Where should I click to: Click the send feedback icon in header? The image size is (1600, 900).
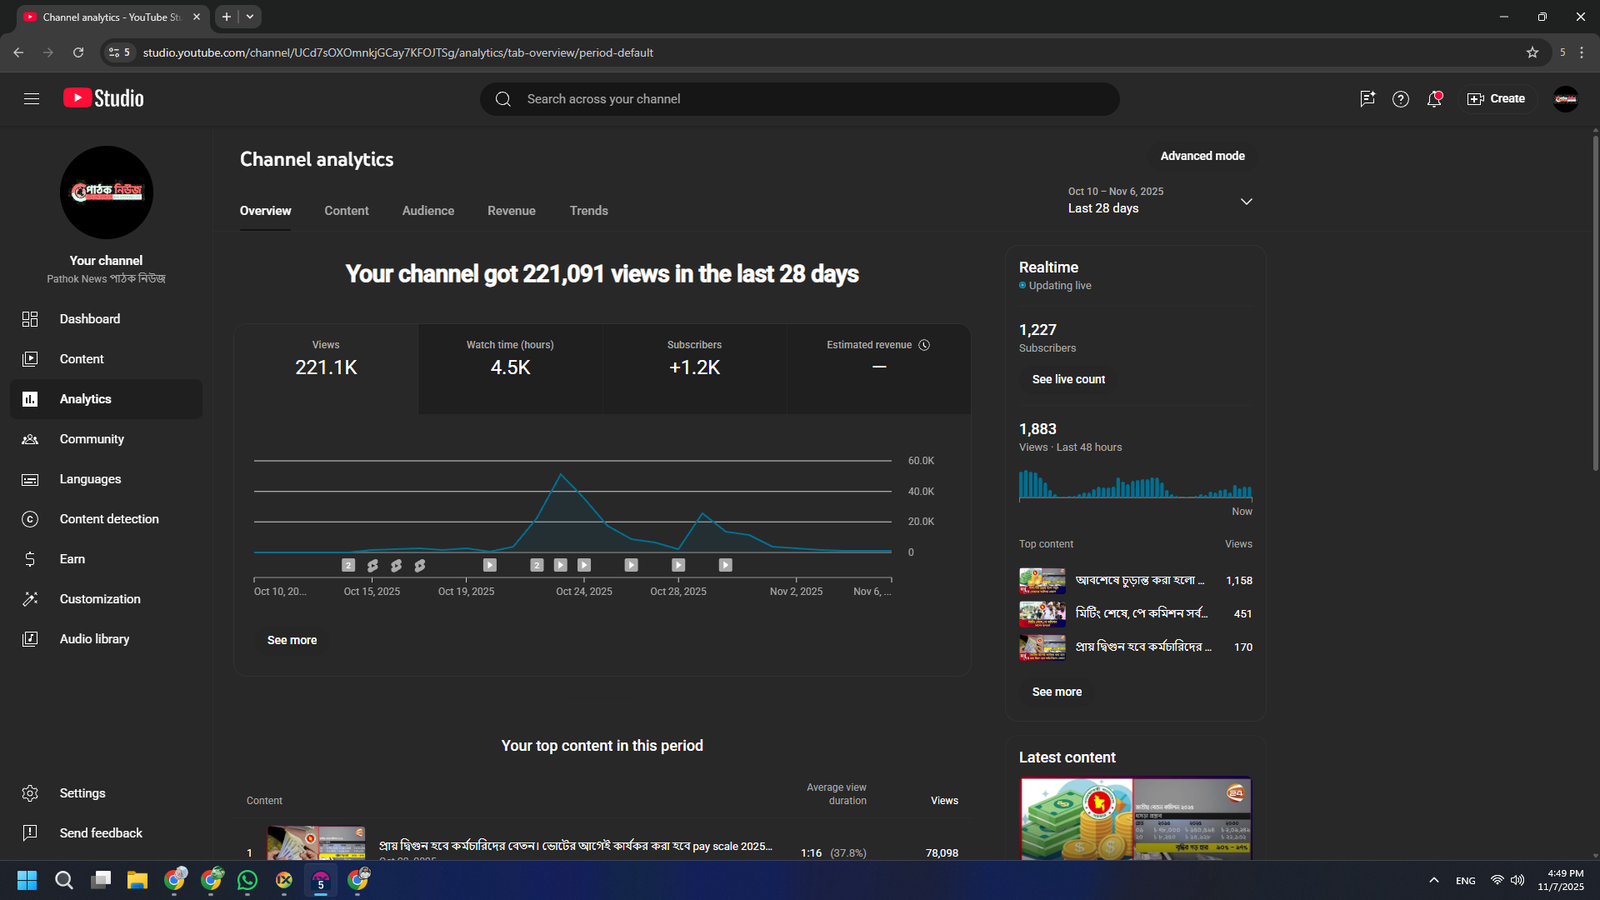1367,99
